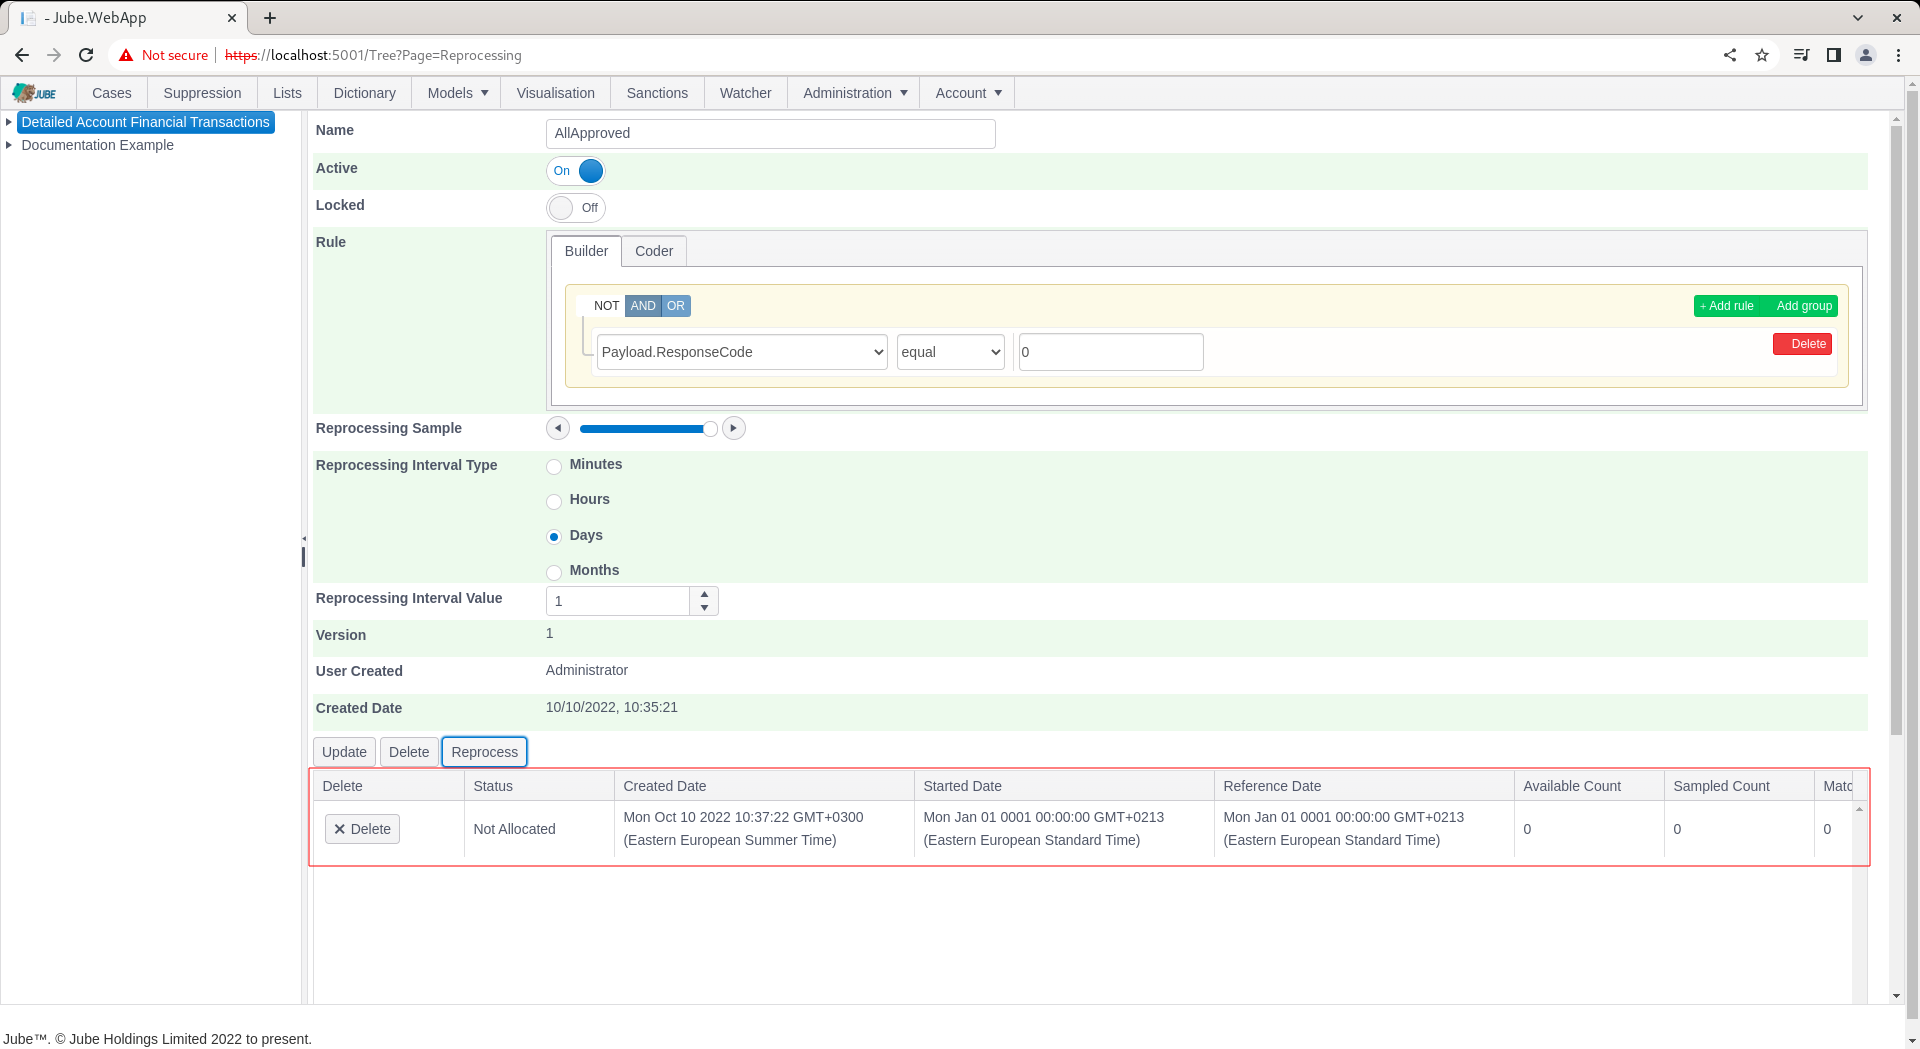Open the media control icon
Screen dimensions: 1920x1049
(1802, 55)
